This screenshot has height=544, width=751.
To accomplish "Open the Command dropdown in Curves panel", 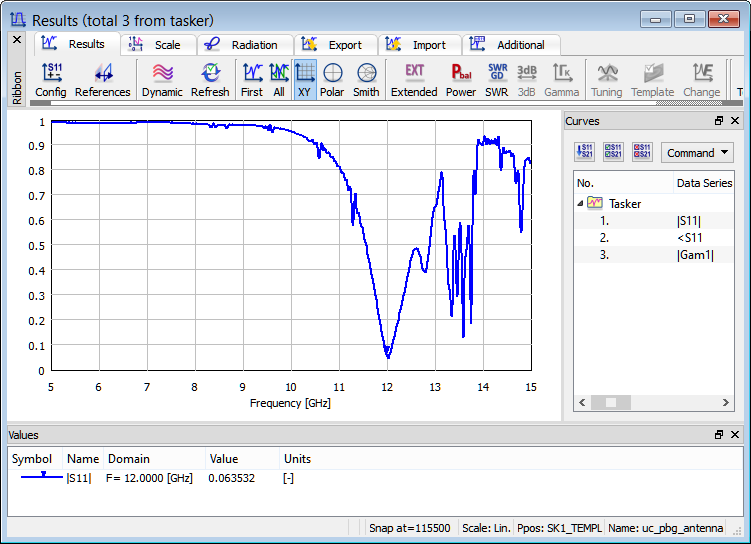I will [697, 153].
